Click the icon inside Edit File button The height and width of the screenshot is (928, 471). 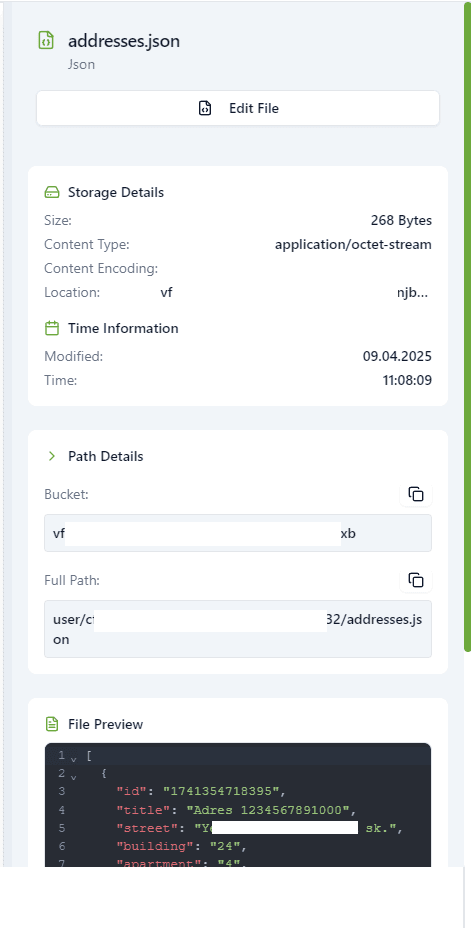(x=205, y=108)
